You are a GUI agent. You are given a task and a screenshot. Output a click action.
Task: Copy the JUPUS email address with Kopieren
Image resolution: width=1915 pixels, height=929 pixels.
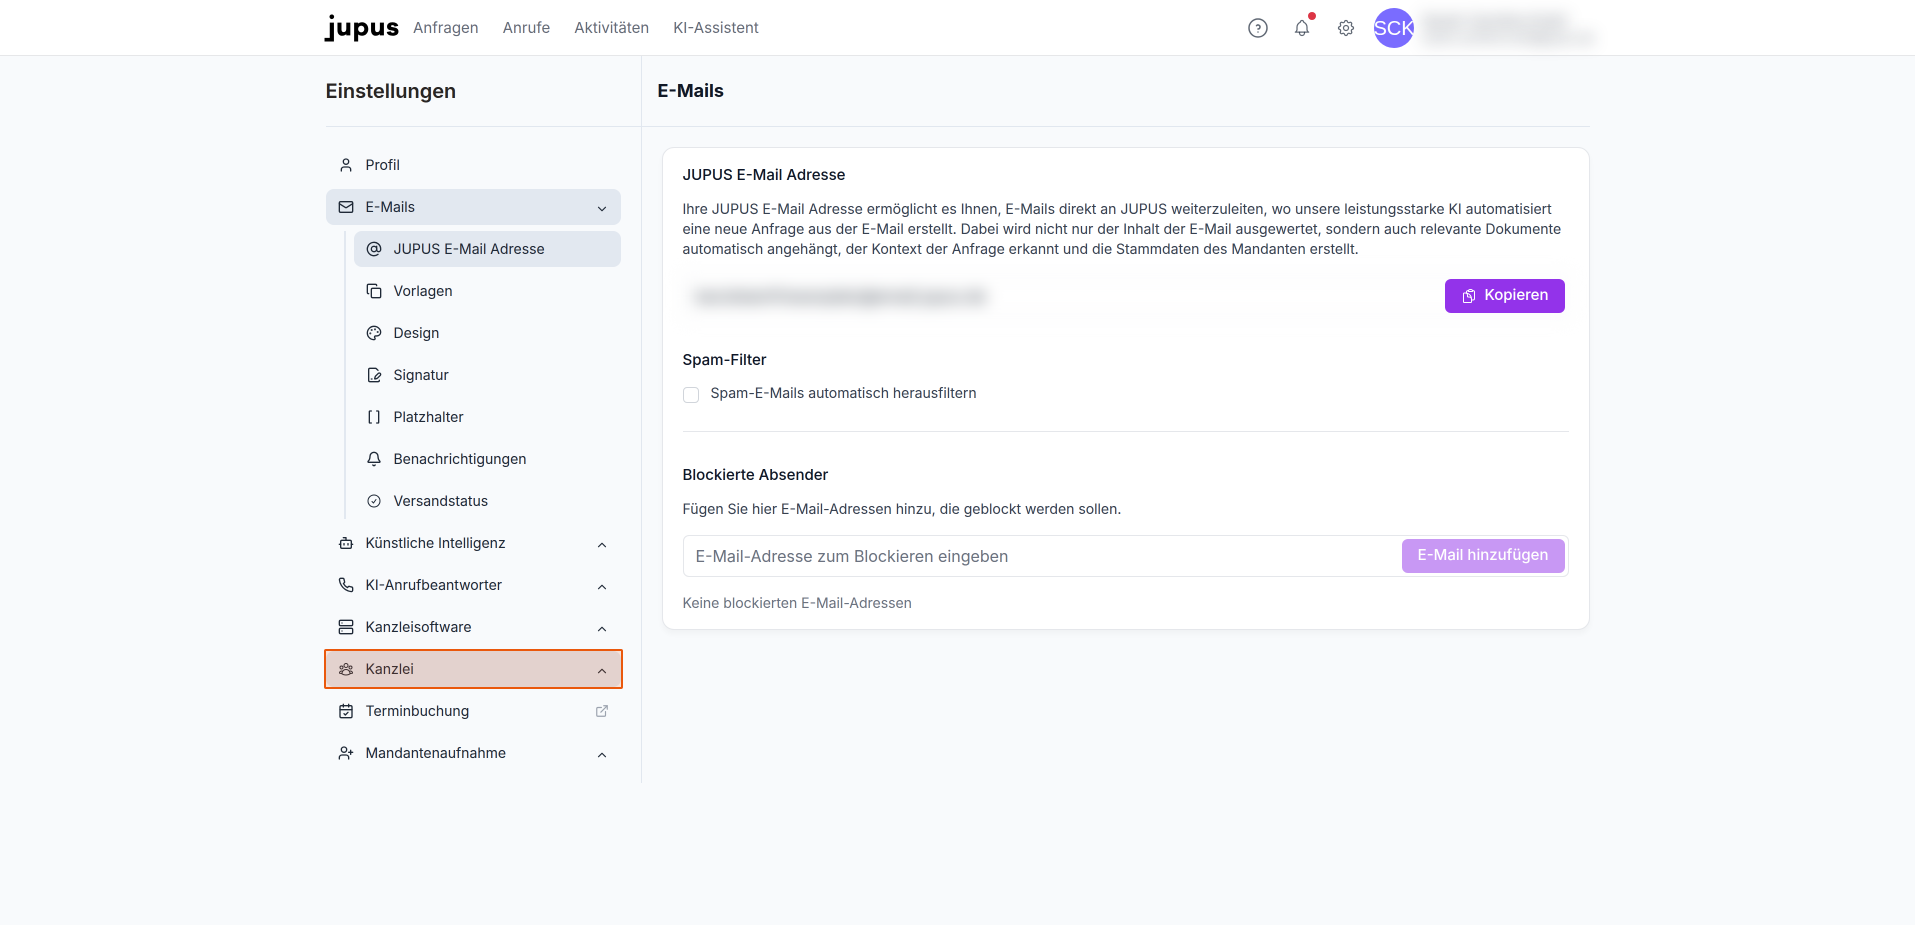pos(1504,296)
